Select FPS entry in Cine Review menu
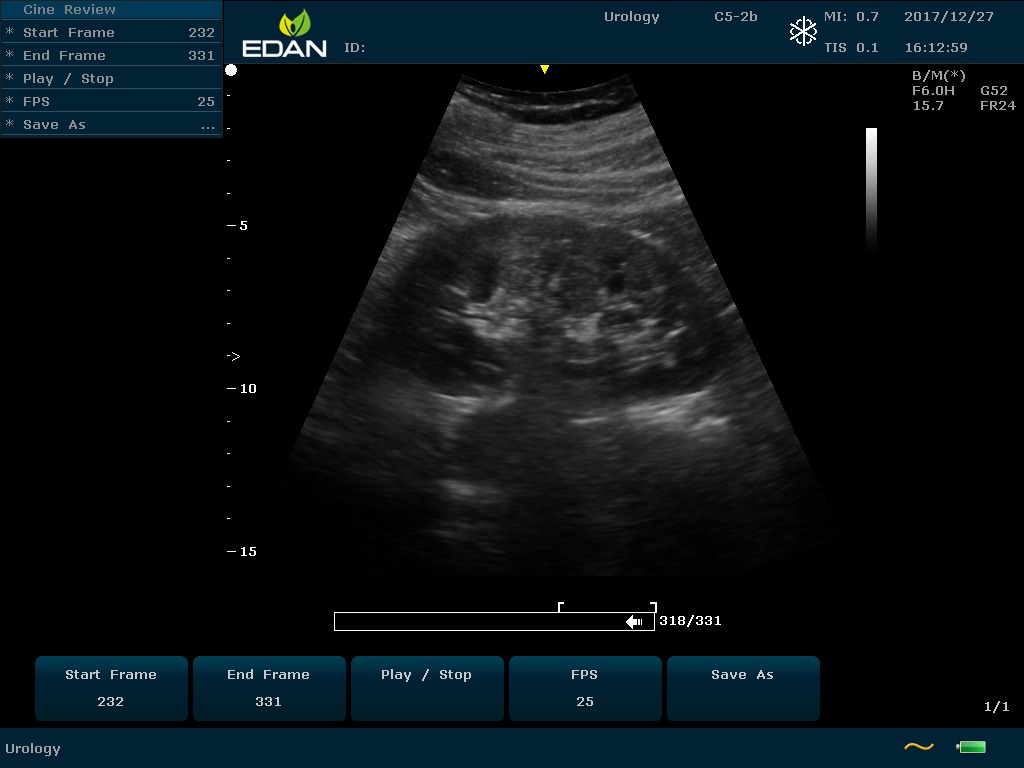 (x=110, y=101)
